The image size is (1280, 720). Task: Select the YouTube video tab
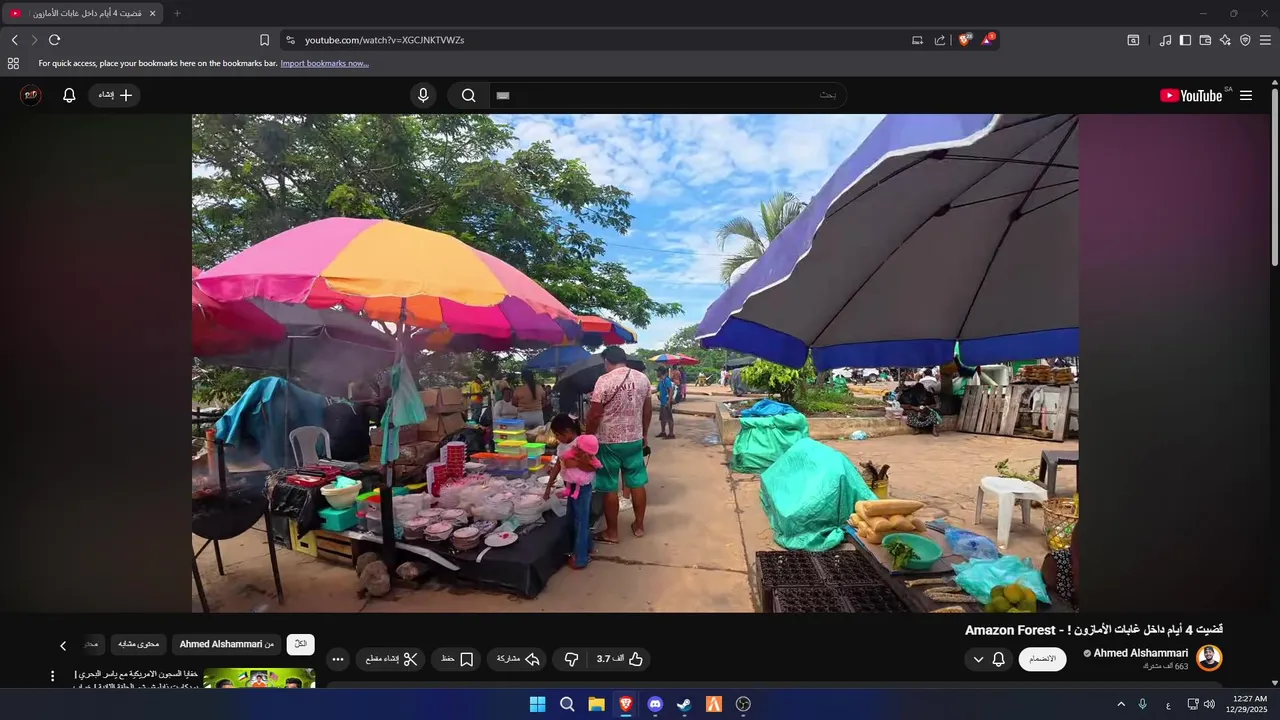click(x=82, y=13)
